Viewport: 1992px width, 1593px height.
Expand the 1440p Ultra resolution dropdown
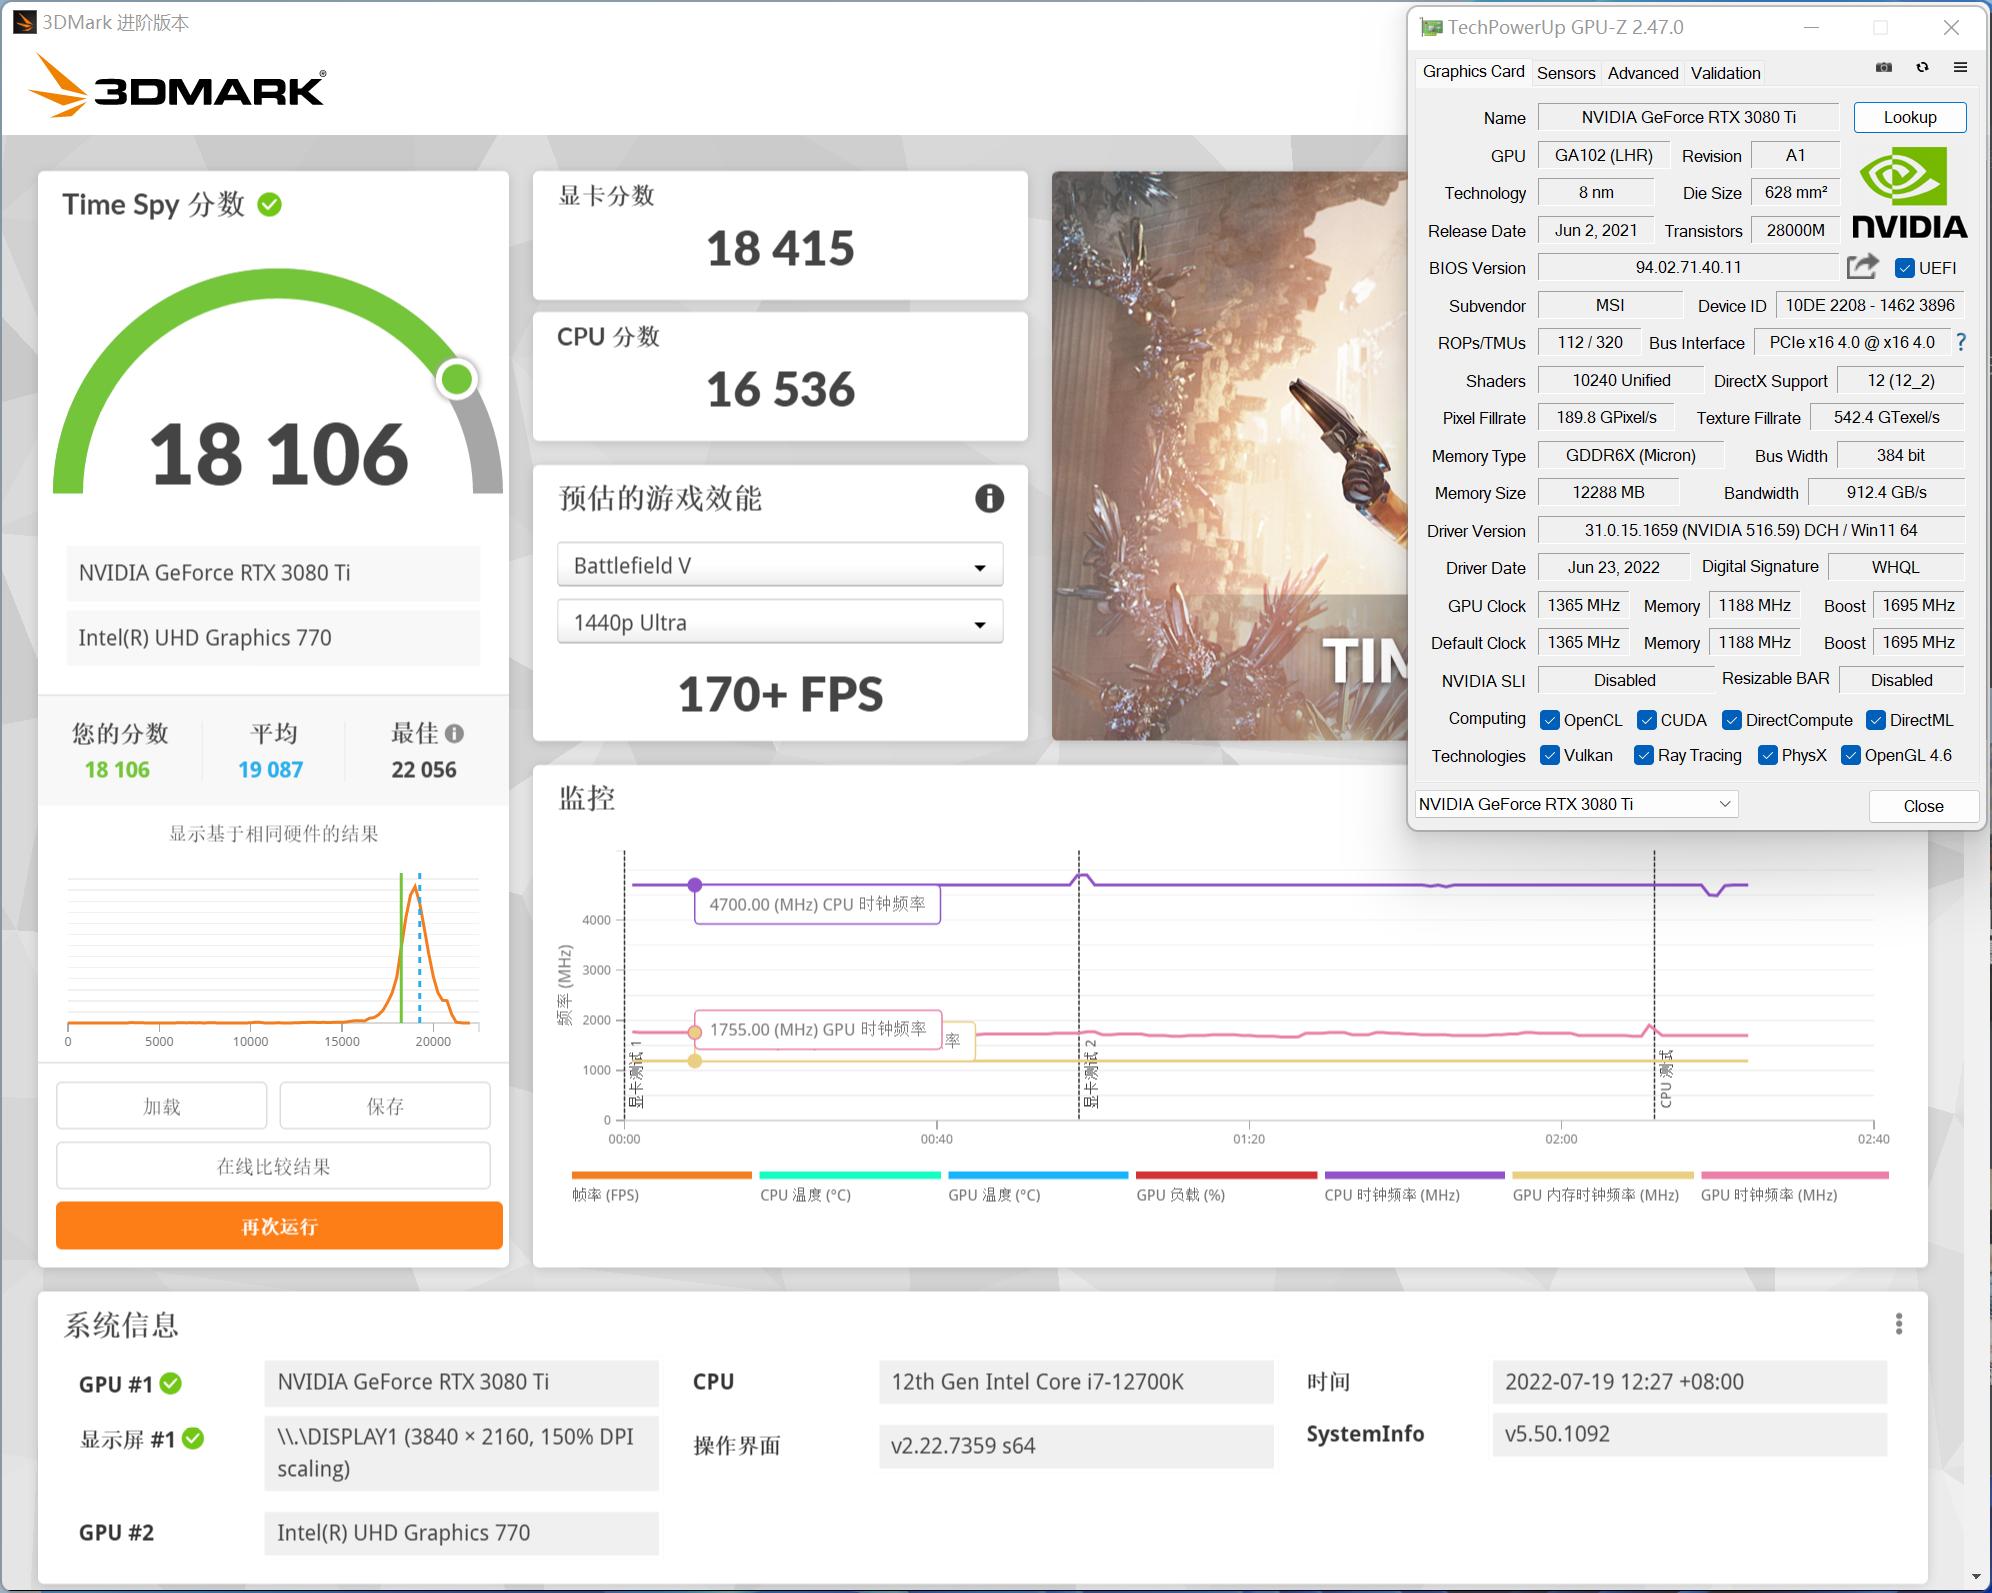[780, 623]
